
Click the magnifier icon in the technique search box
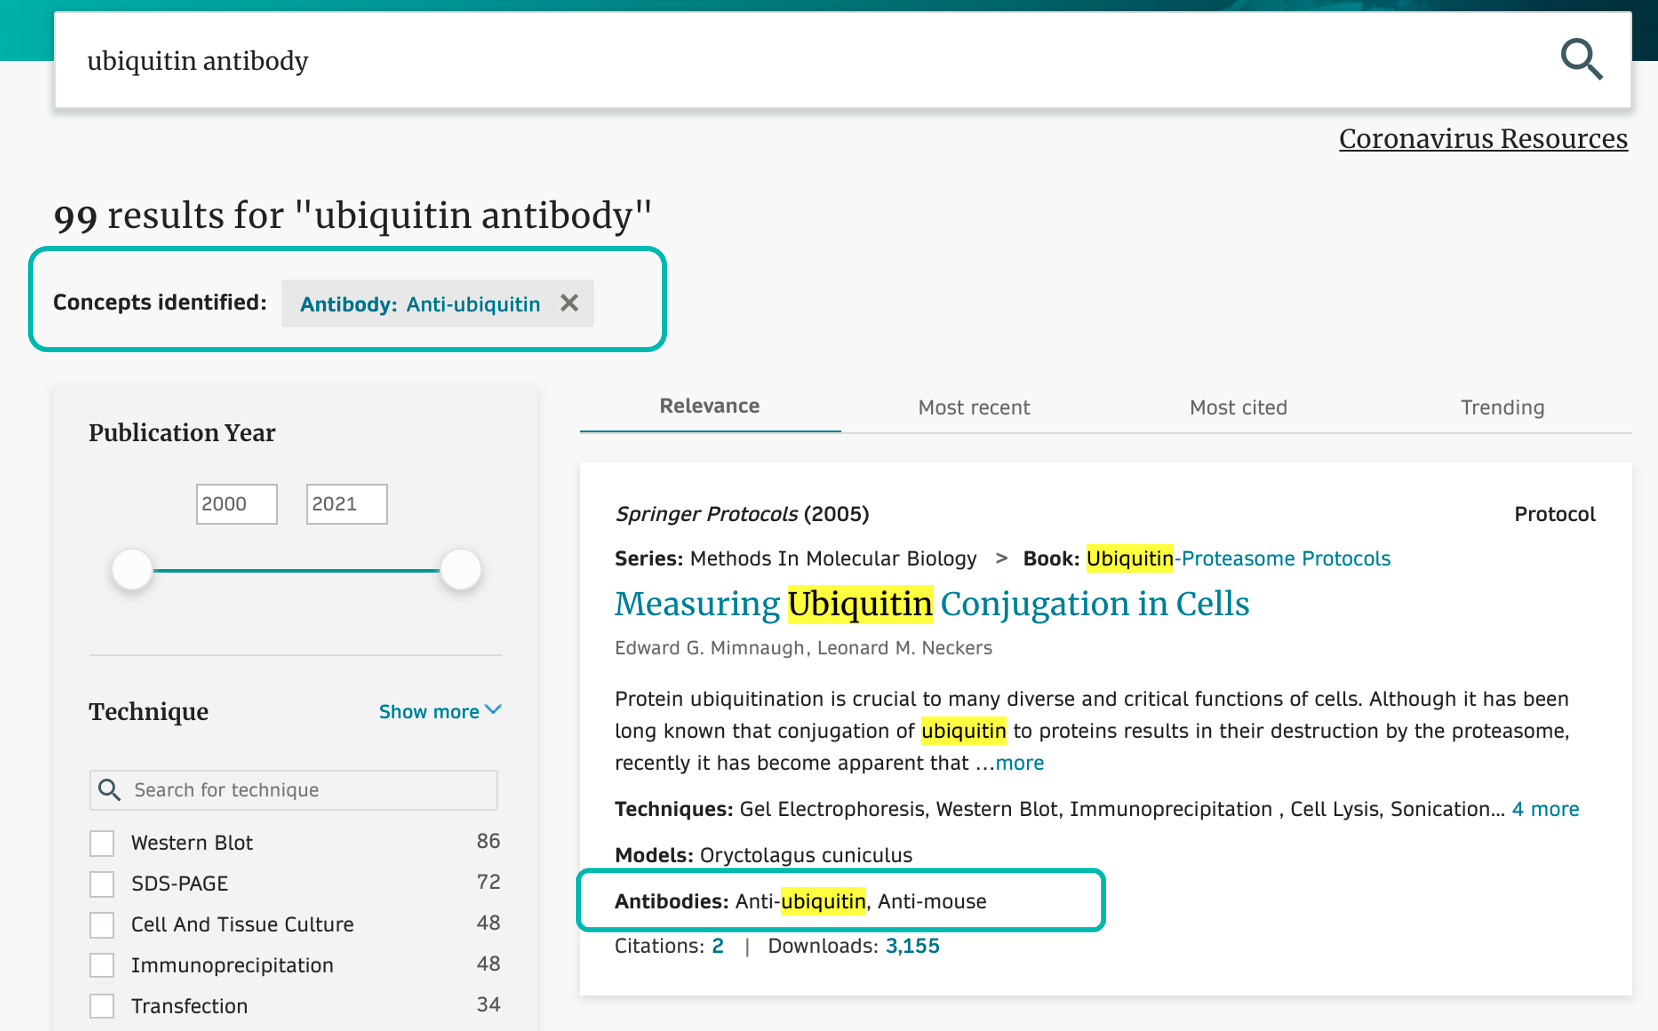[x=109, y=790]
